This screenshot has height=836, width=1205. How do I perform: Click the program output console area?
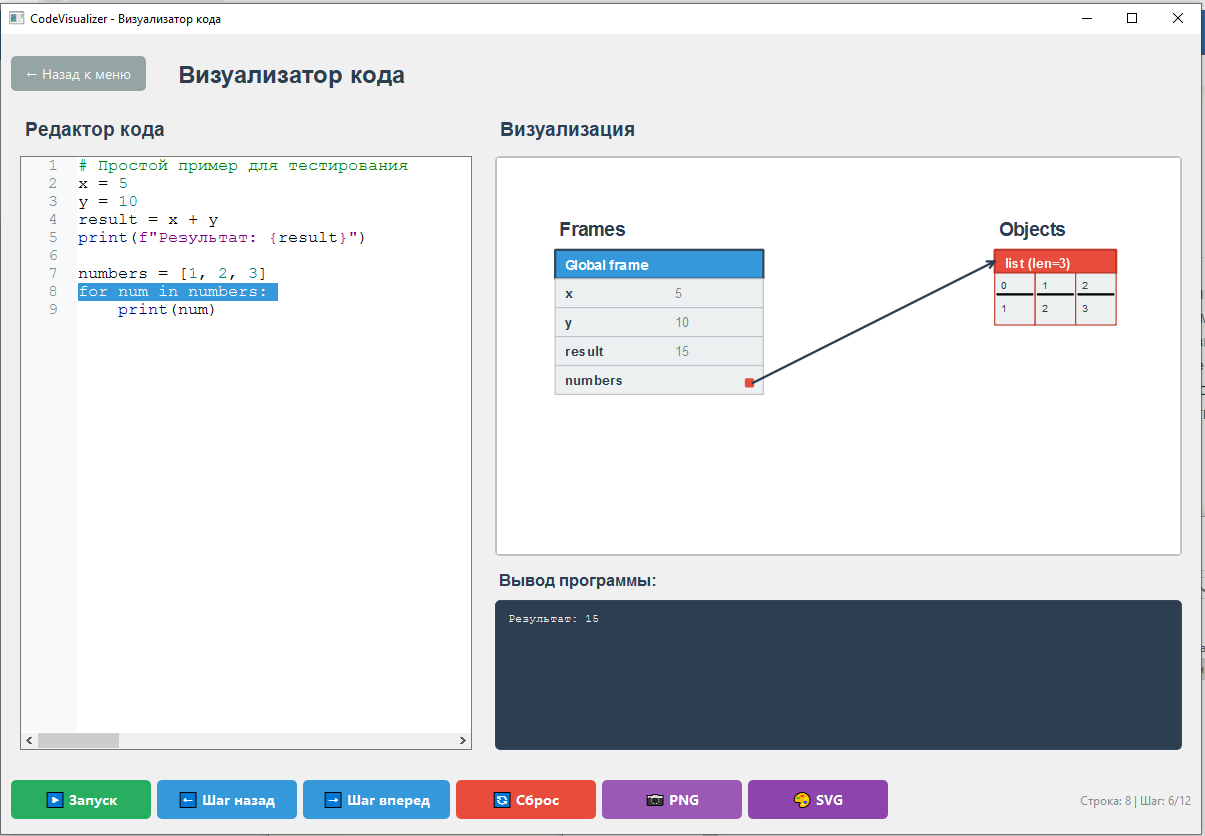click(838, 675)
